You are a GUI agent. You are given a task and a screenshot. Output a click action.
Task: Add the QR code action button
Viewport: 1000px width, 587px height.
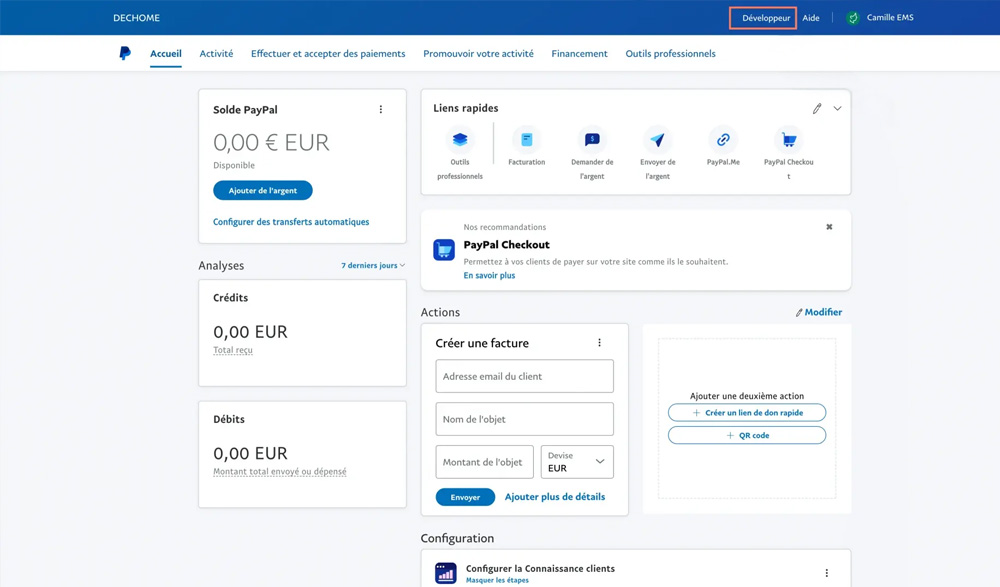(x=747, y=436)
